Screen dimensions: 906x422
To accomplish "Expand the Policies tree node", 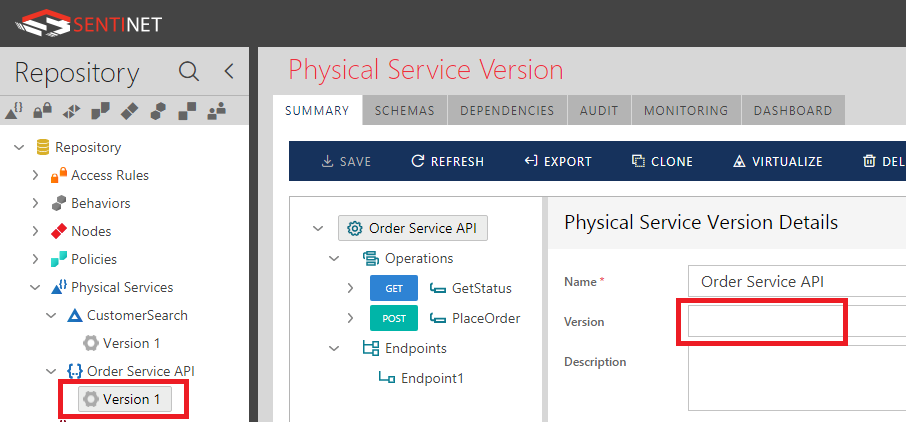I will click(x=35, y=259).
